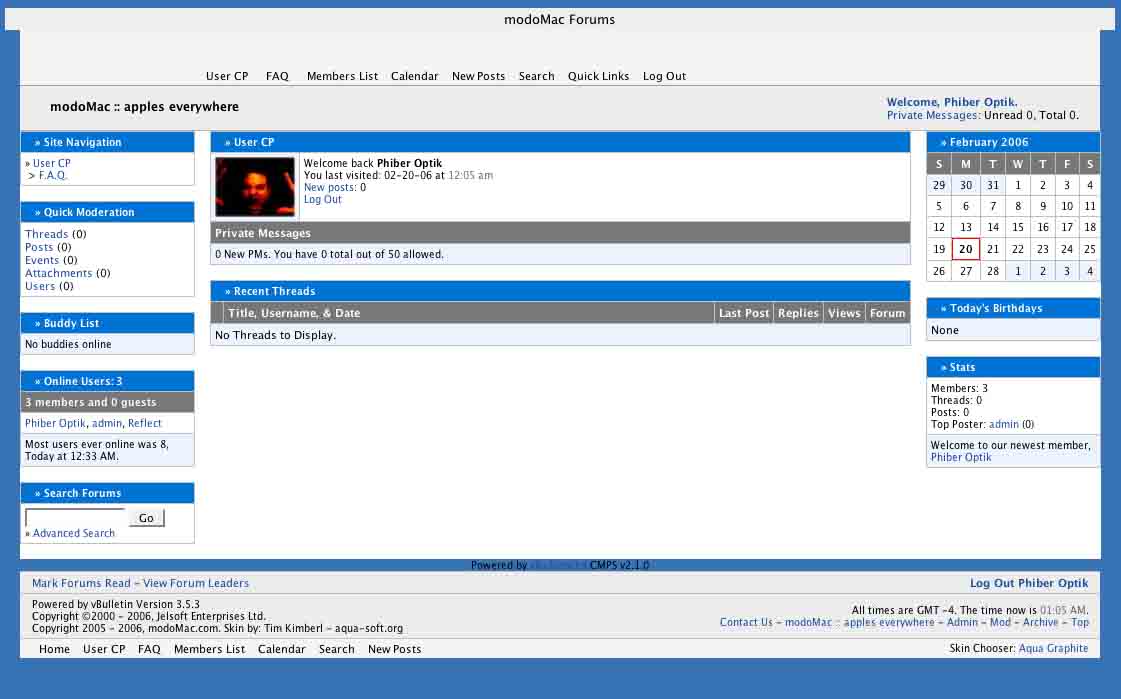Focus the Search Forums text field
Screen dimensions: 1121x699
(x=75, y=517)
